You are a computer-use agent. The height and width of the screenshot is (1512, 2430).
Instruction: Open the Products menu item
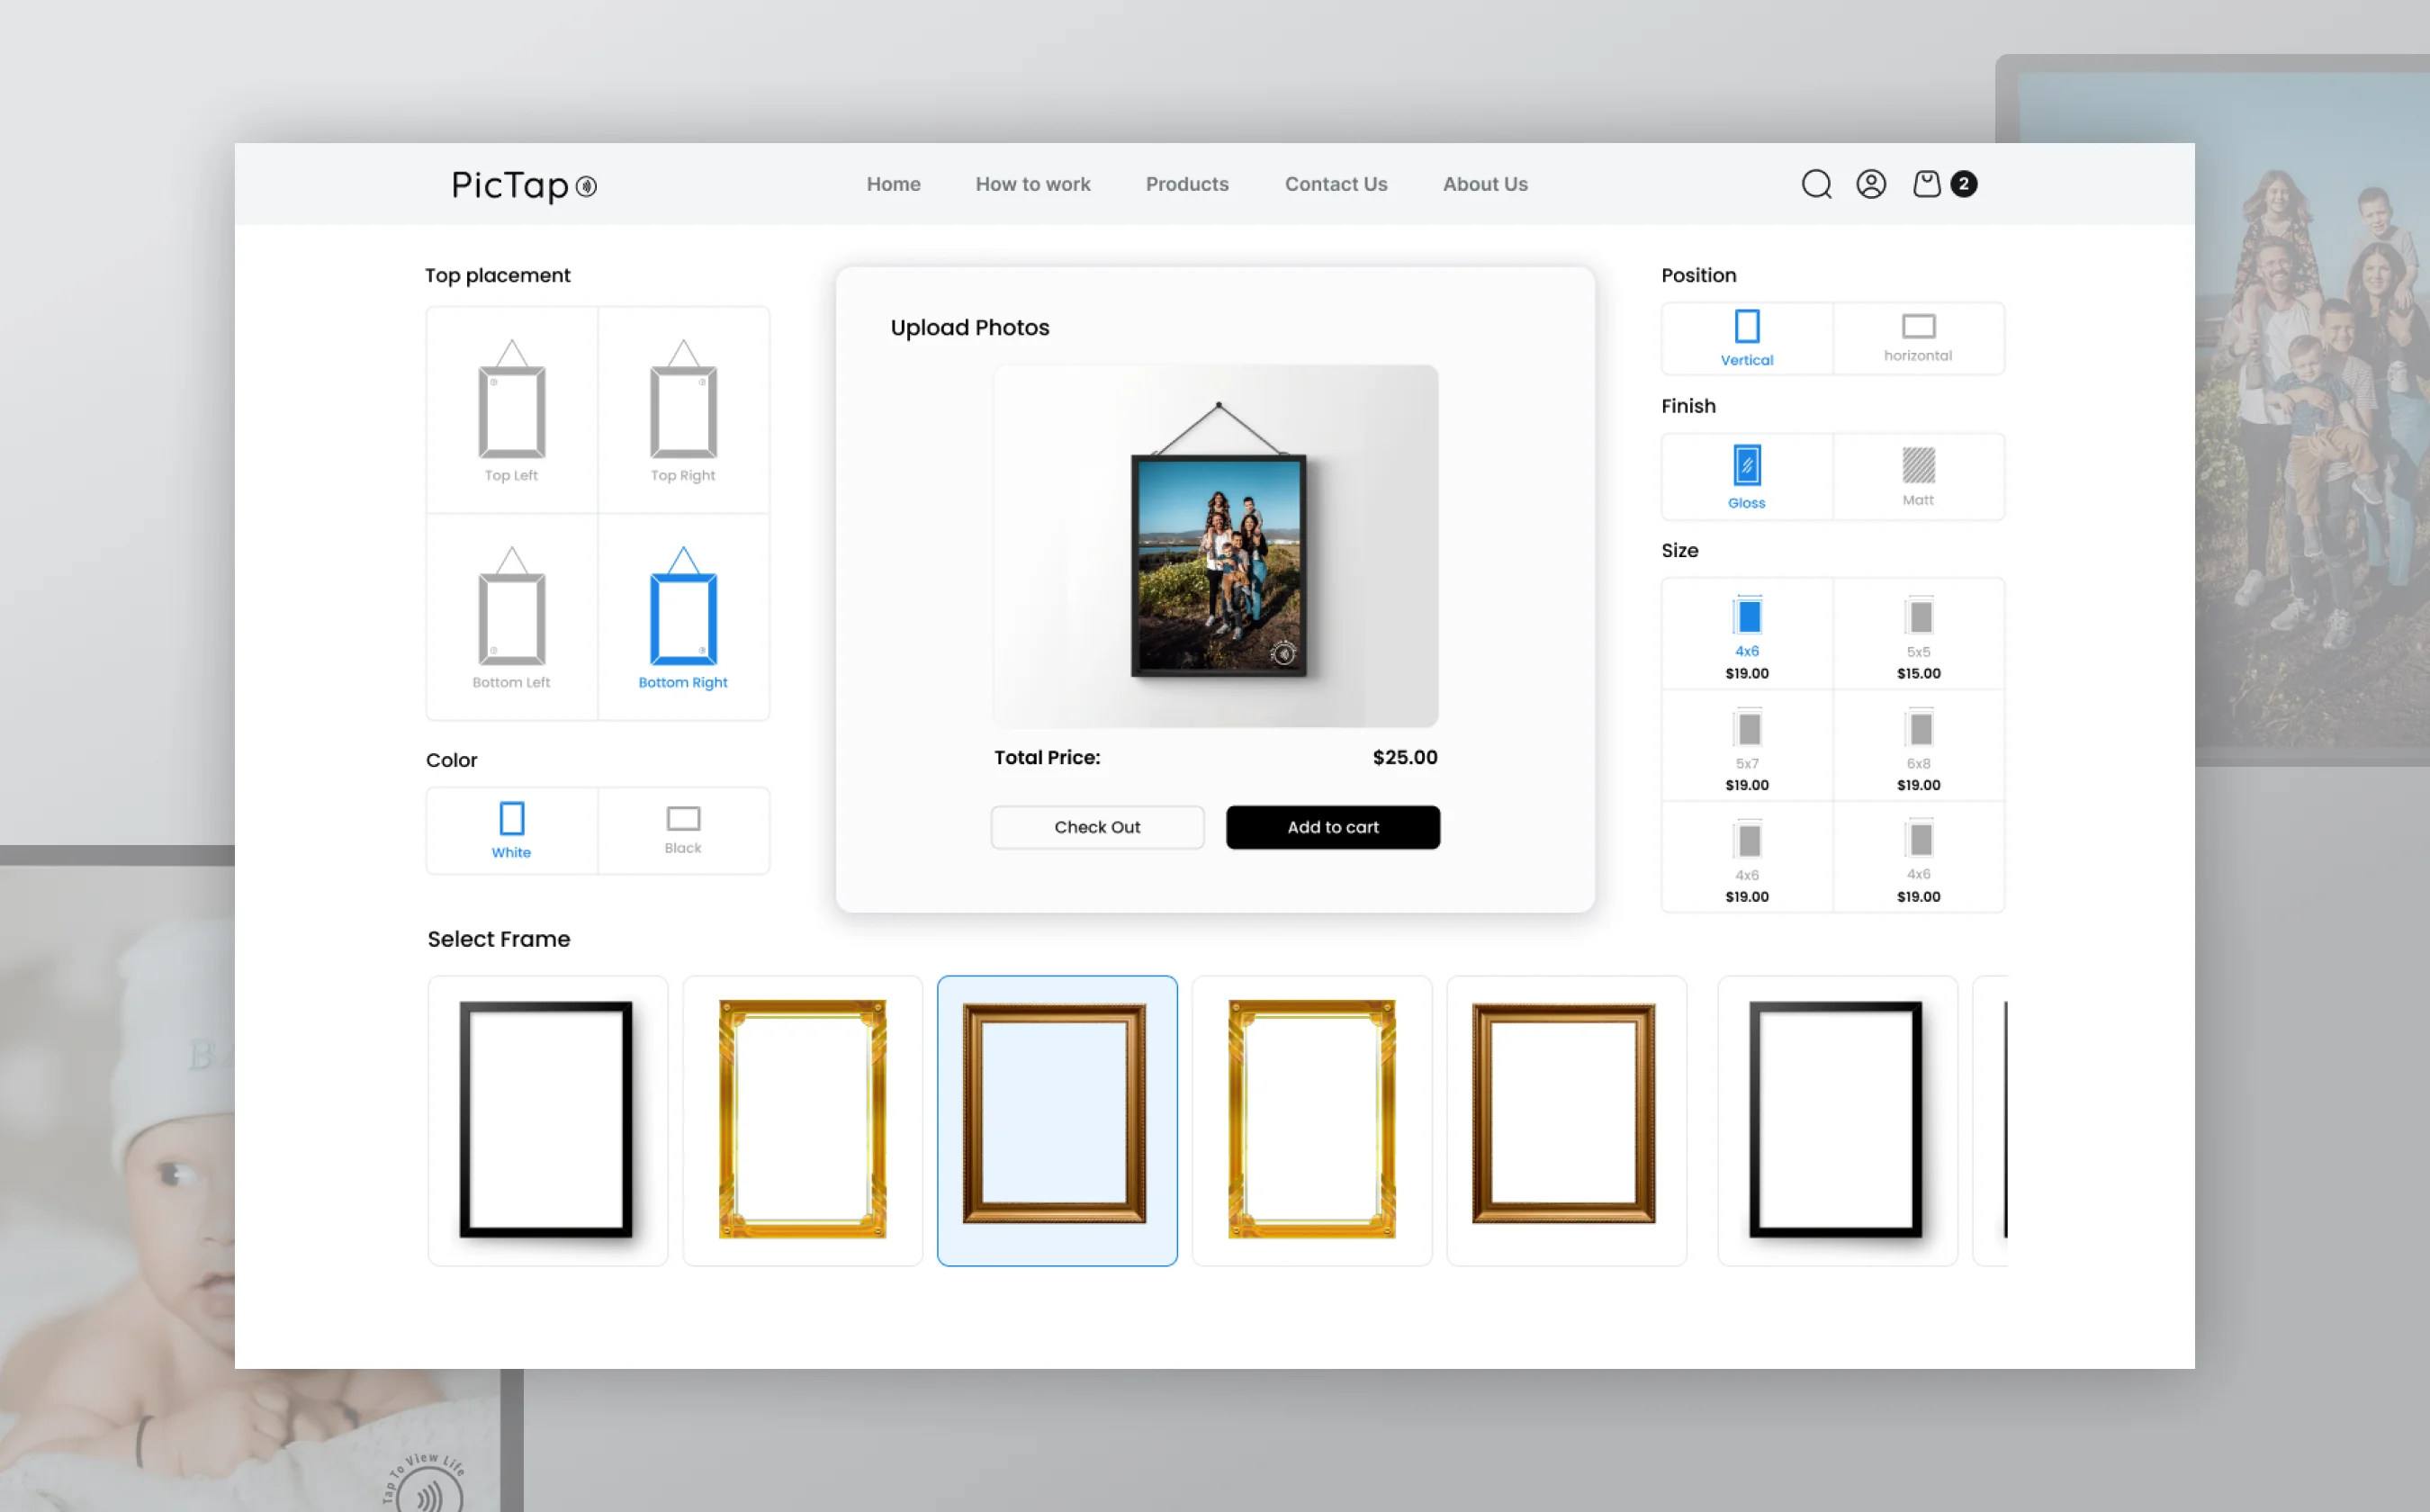pyautogui.click(x=1187, y=184)
